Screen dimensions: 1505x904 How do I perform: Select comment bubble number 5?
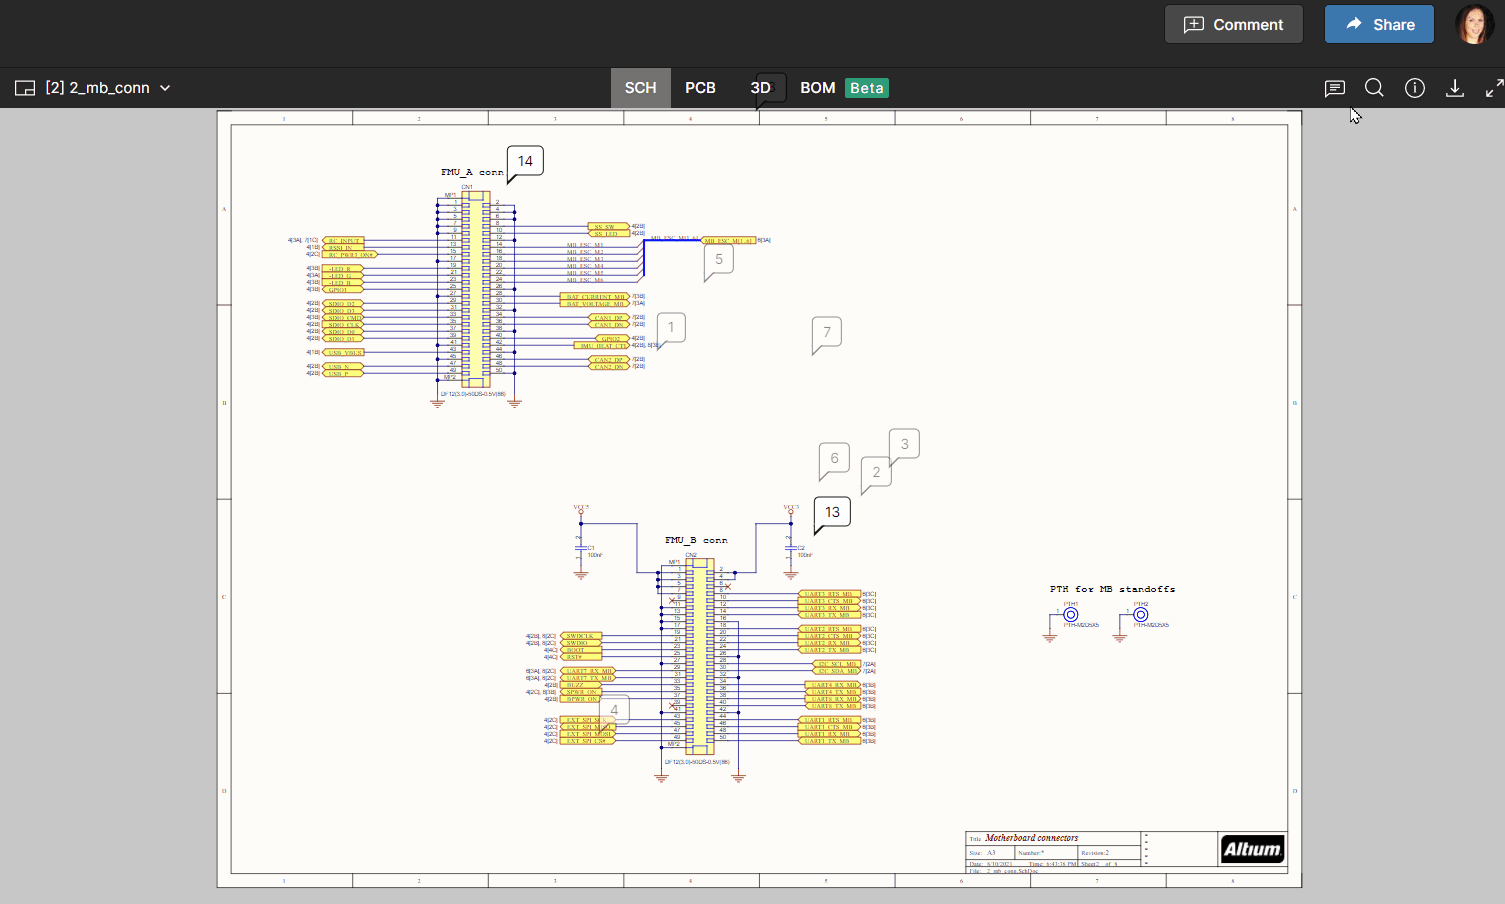point(718,259)
